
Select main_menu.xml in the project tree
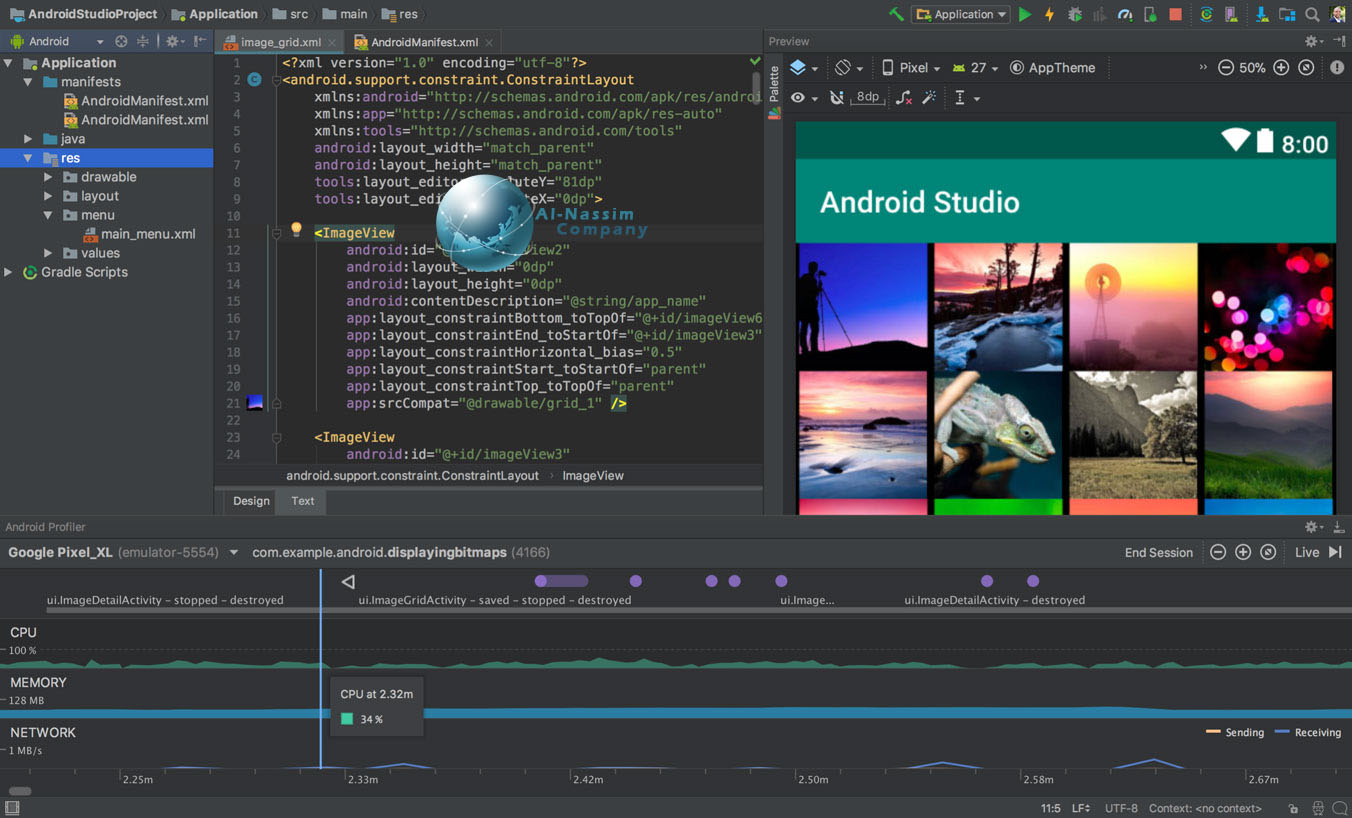tap(140, 234)
